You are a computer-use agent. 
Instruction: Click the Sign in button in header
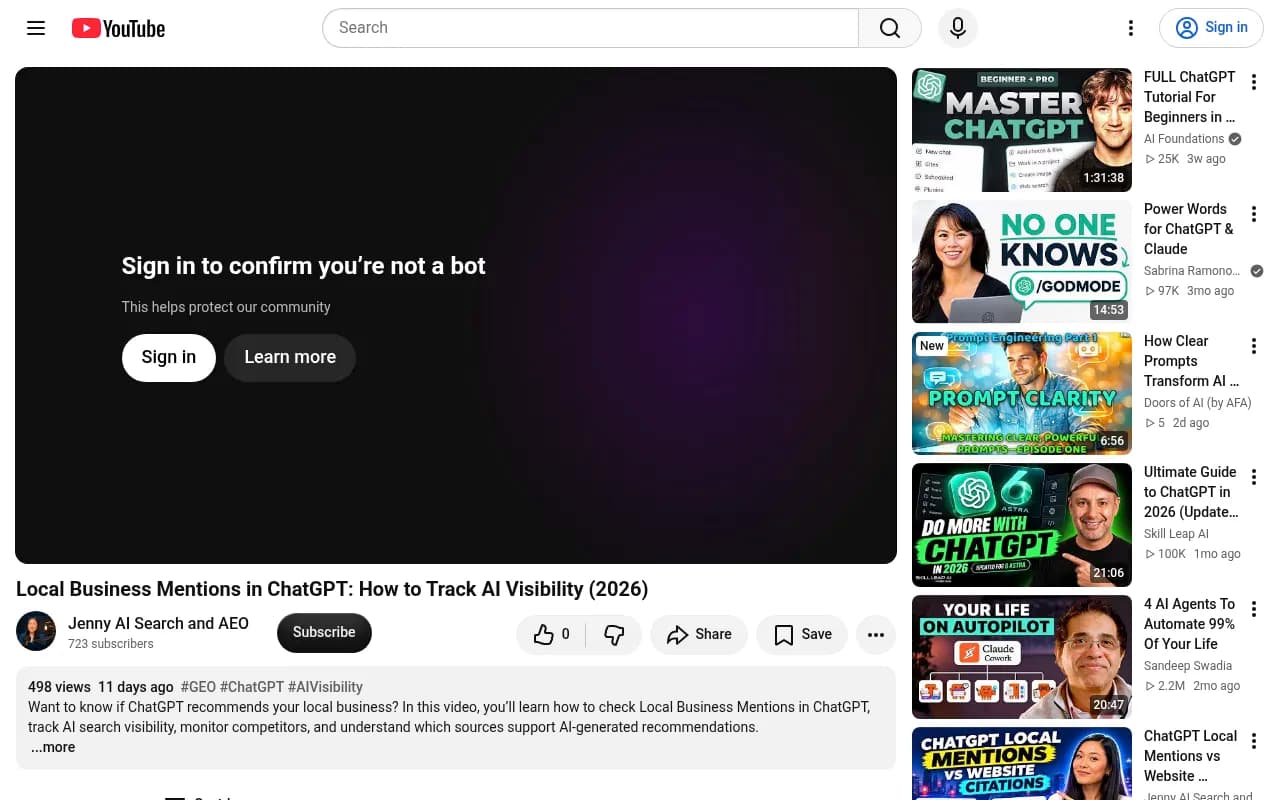click(x=1211, y=28)
